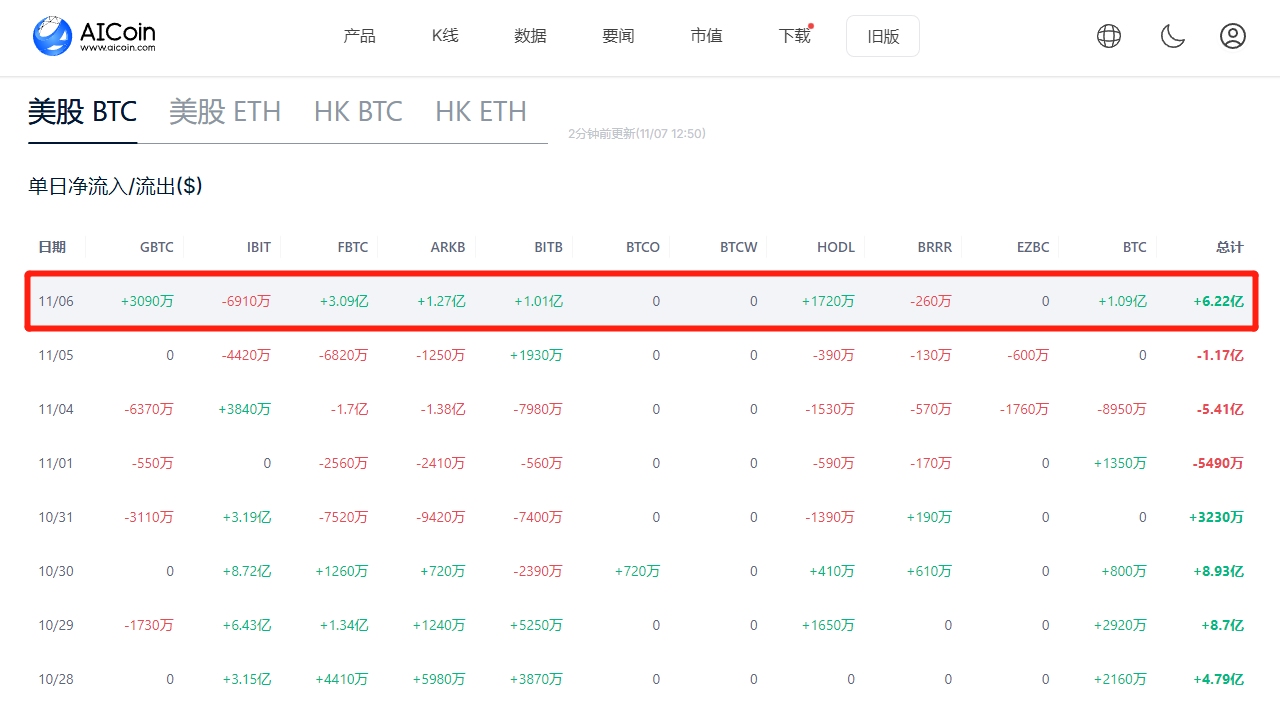
Task: Open the 下载 menu
Action: [x=793, y=35]
